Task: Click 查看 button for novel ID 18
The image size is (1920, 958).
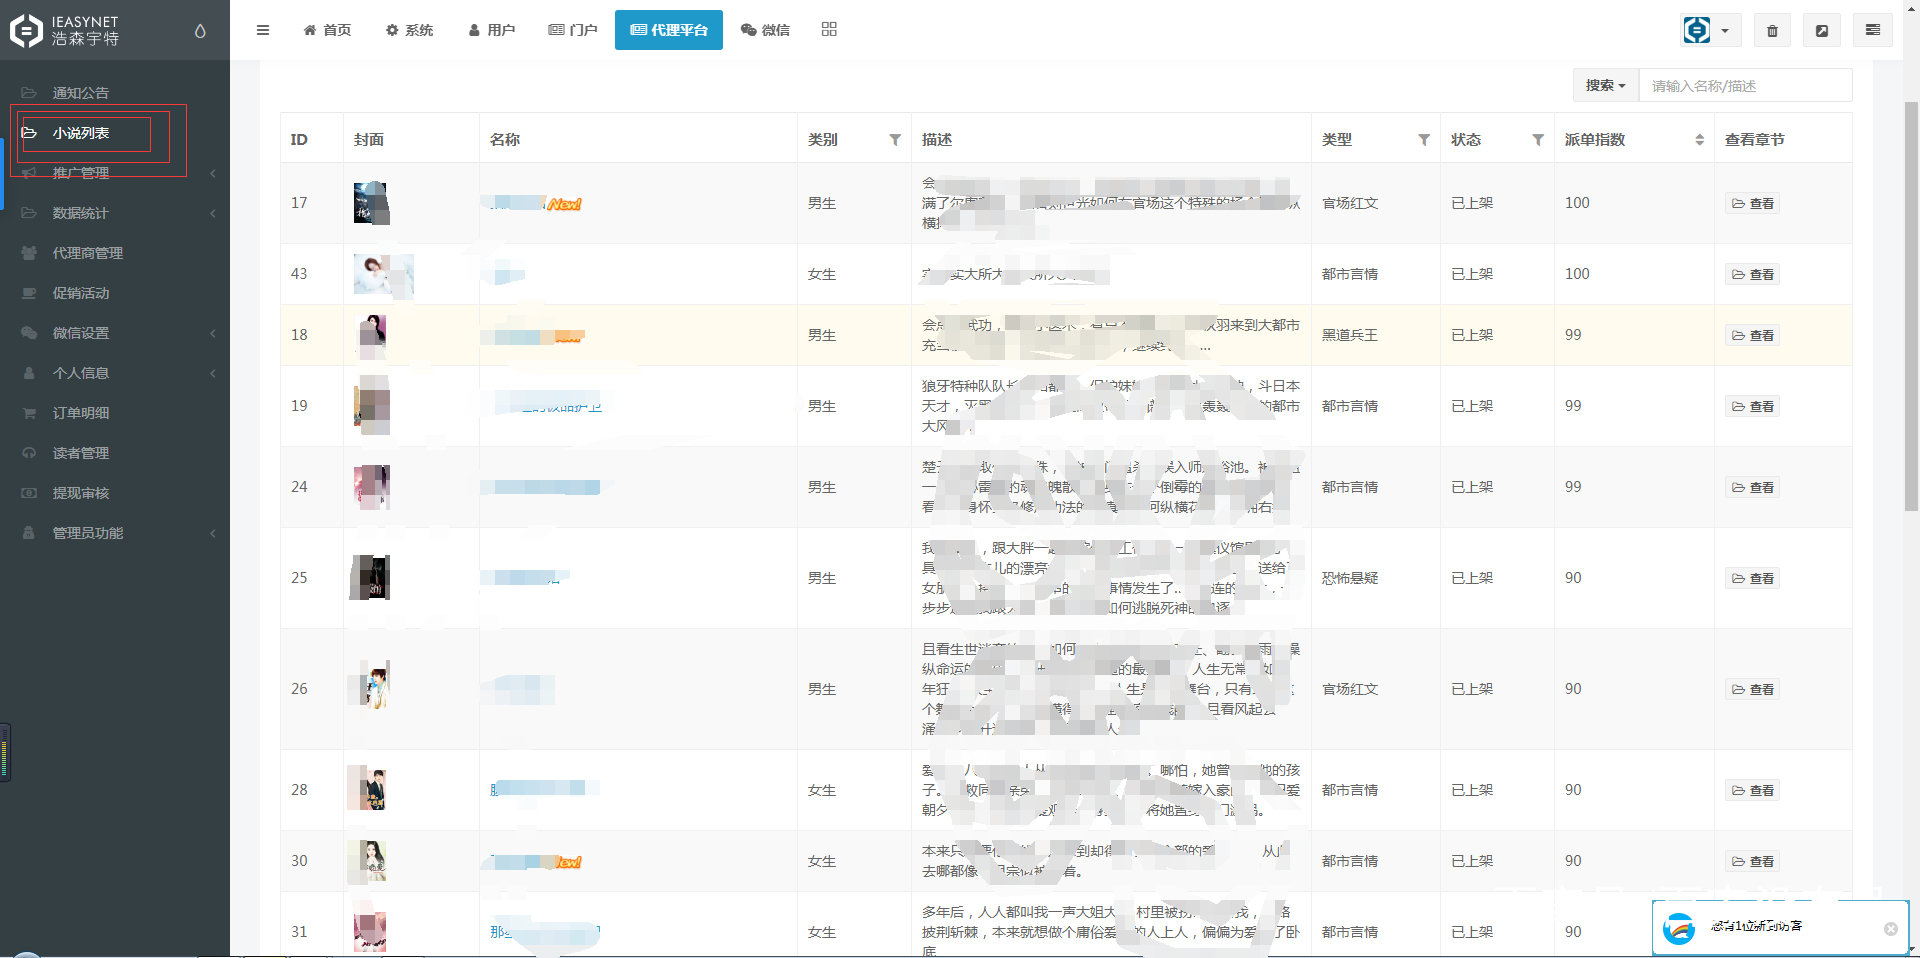Action: 1752,335
